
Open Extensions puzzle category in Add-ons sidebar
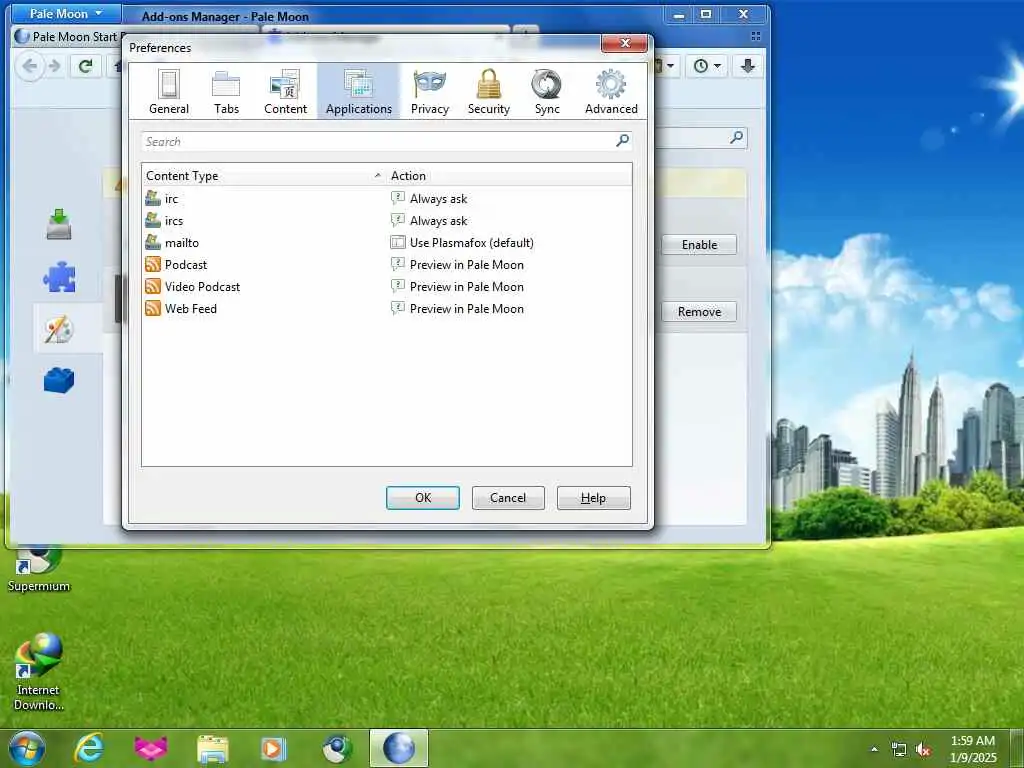pos(59,277)
